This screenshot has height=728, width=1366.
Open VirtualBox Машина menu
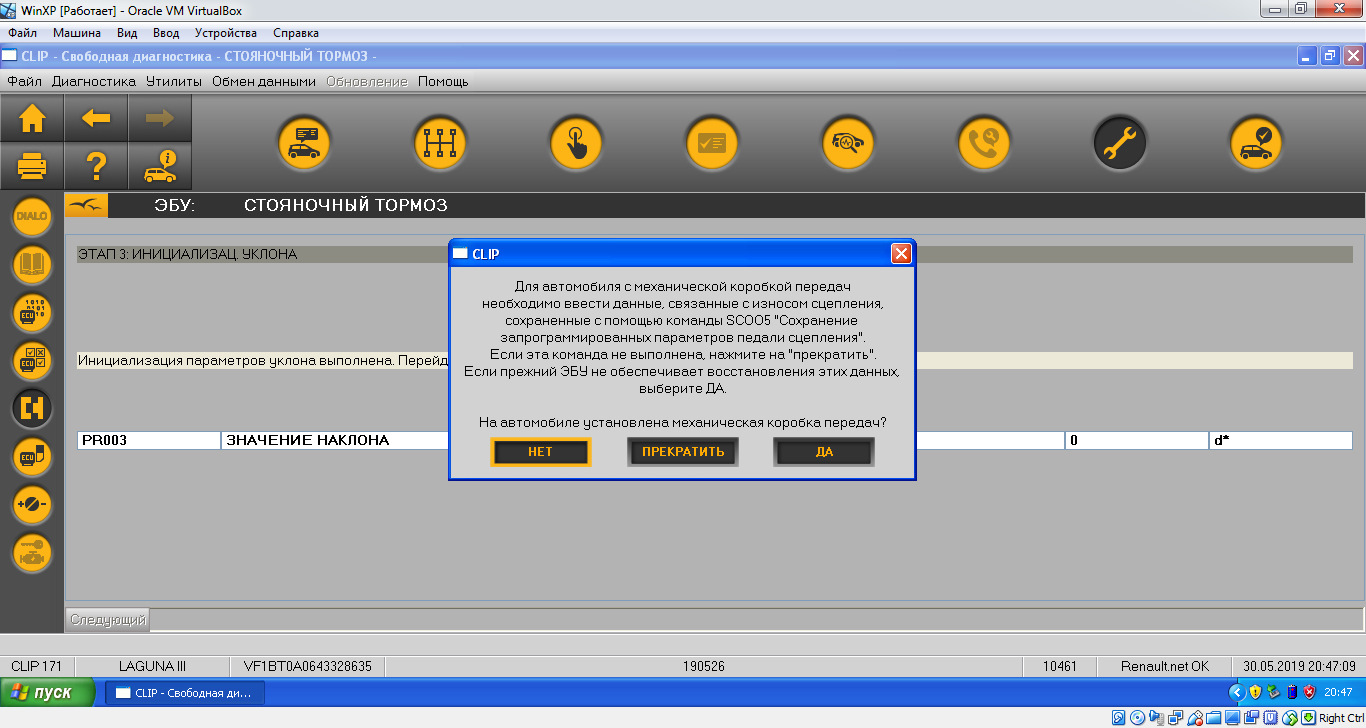coord(77,33)
